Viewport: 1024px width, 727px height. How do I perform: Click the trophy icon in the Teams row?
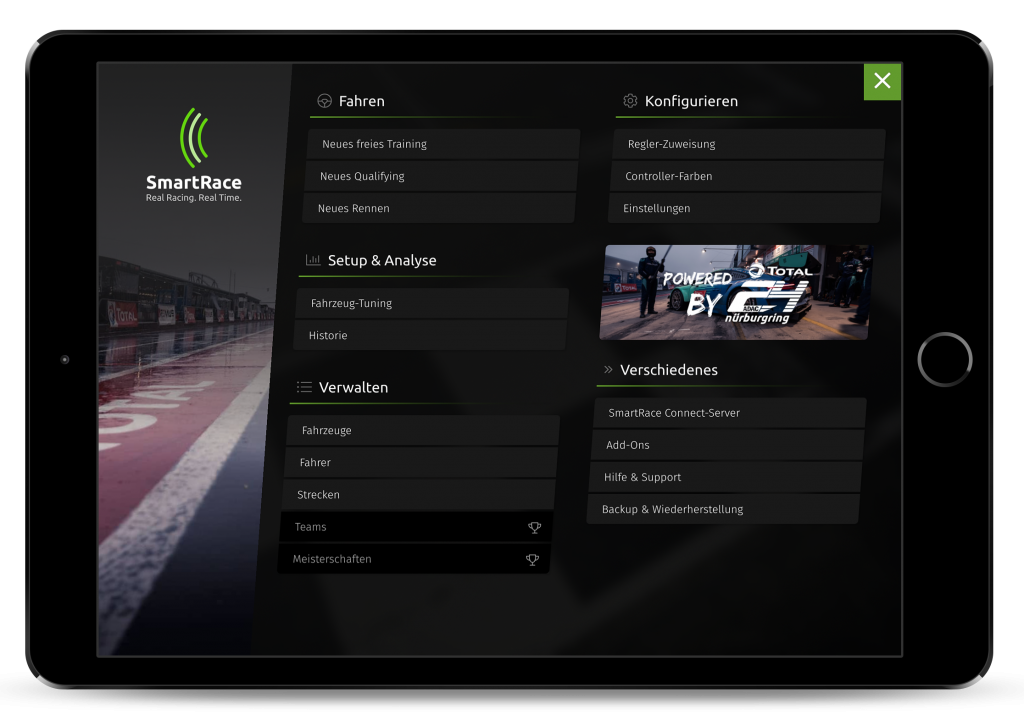point(534,528)
